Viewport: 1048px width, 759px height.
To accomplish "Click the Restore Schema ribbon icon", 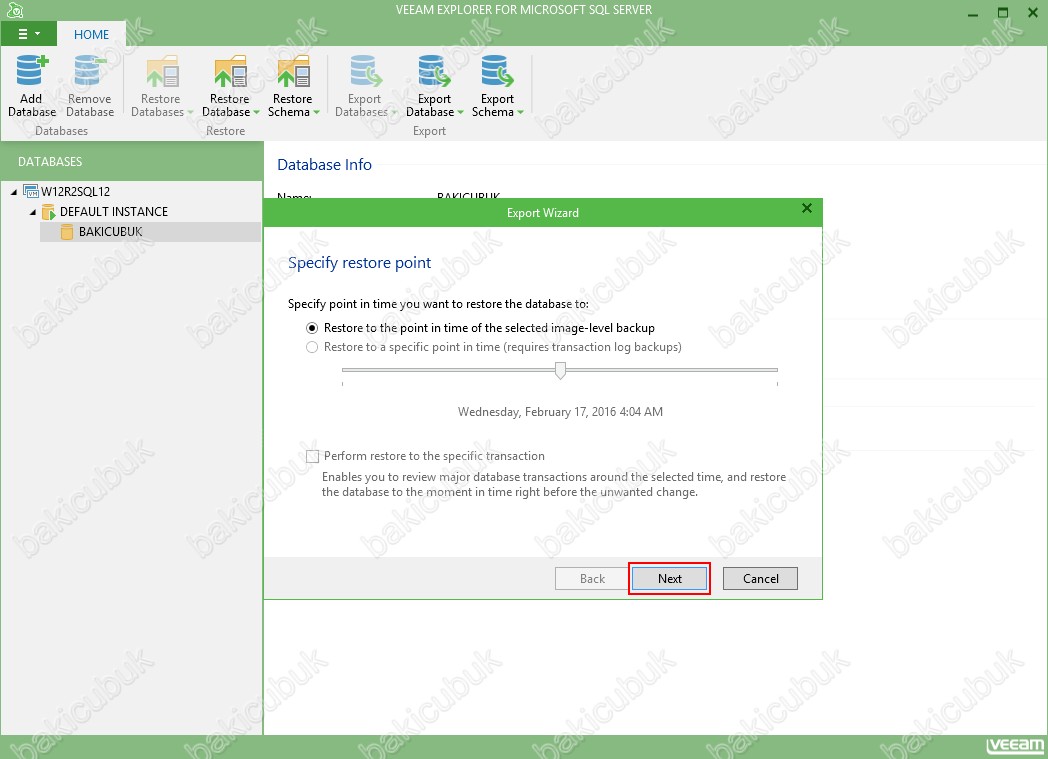I will [293, 71].
